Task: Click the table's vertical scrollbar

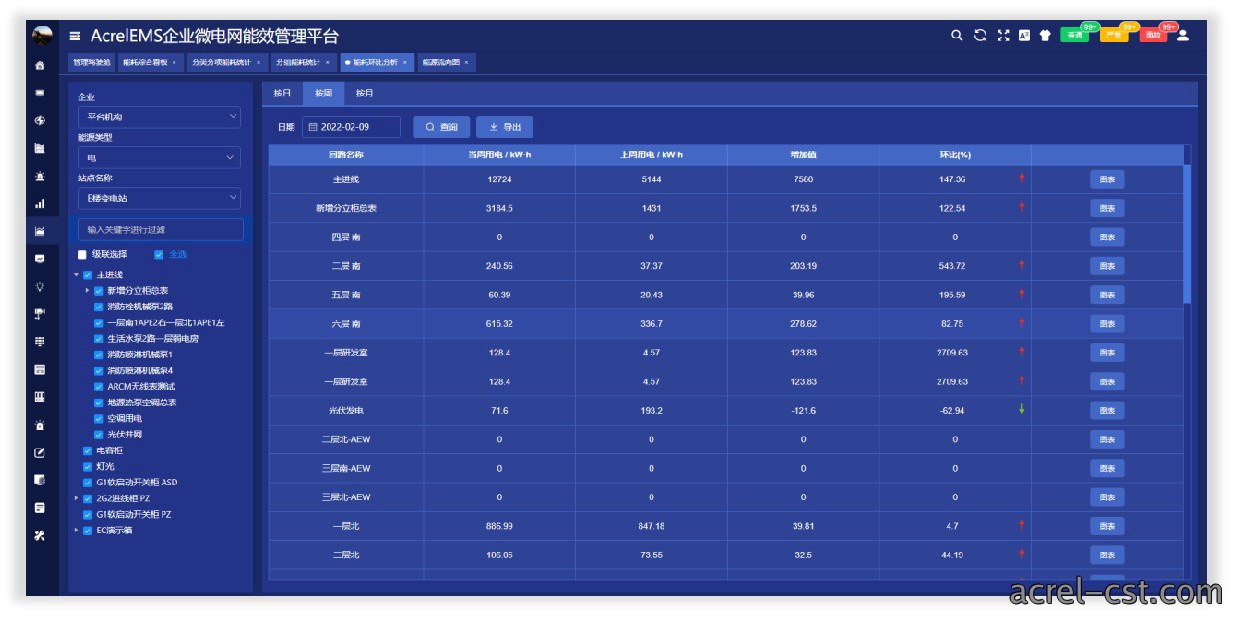Action: (x=1187, y=232)
